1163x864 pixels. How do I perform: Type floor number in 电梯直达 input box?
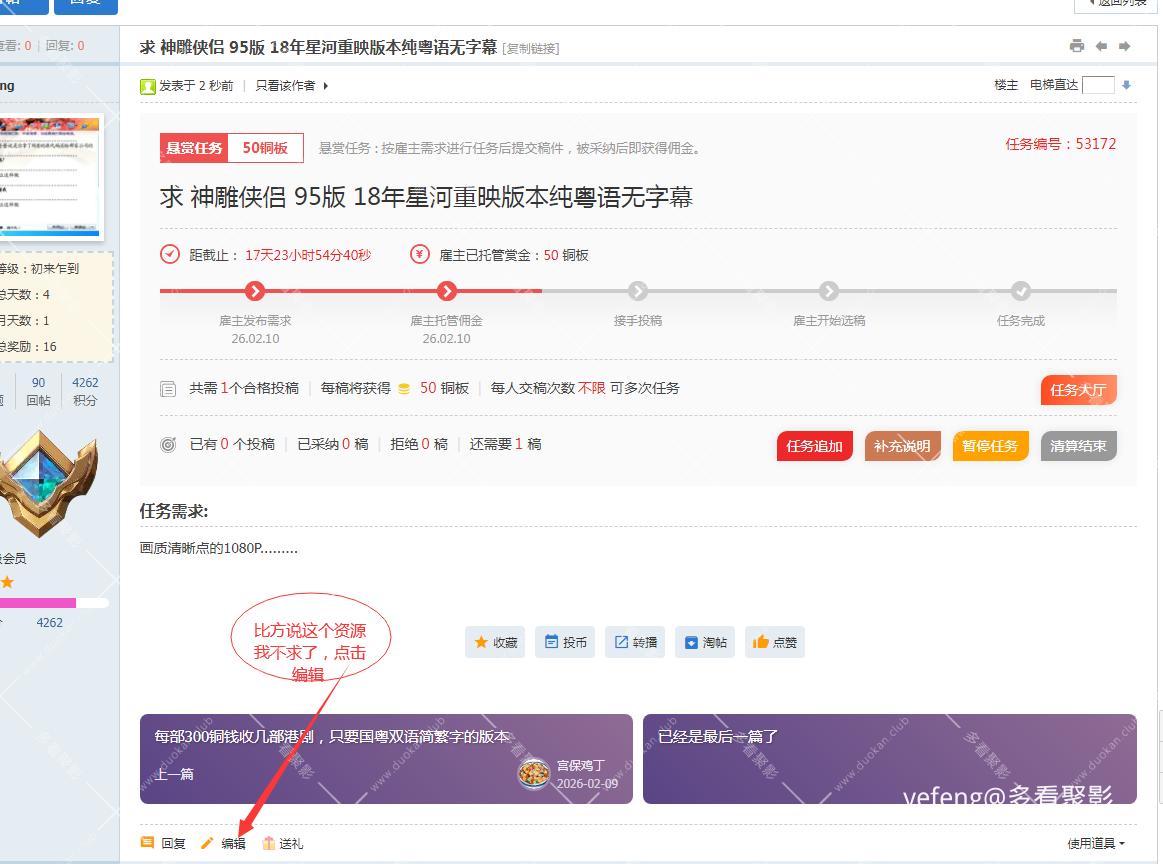pyautogui.click(x=1098, y=86)
